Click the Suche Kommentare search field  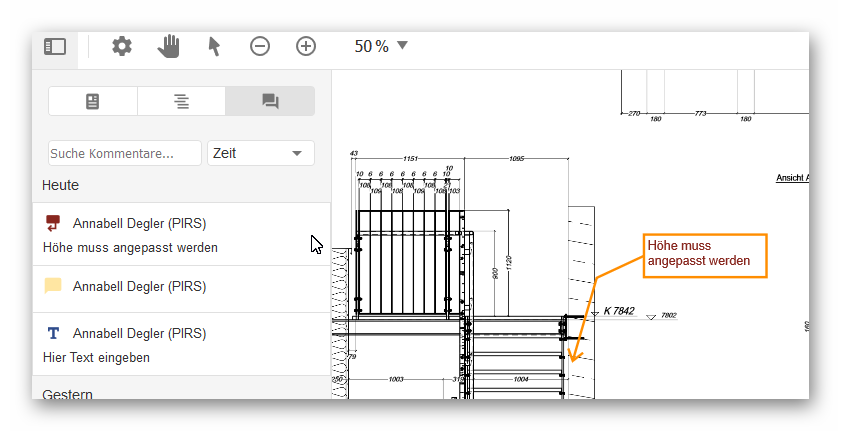[125, 153]
